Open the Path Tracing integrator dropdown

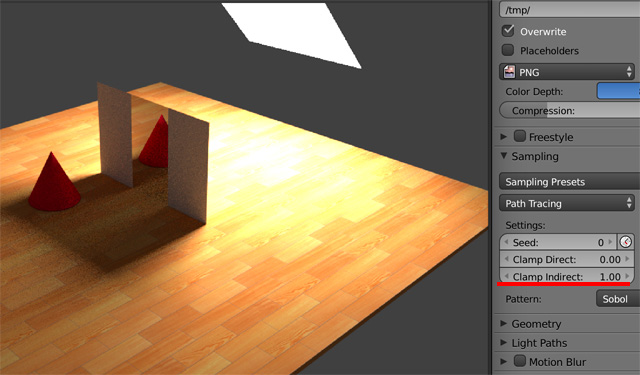(x=567, y=203)
